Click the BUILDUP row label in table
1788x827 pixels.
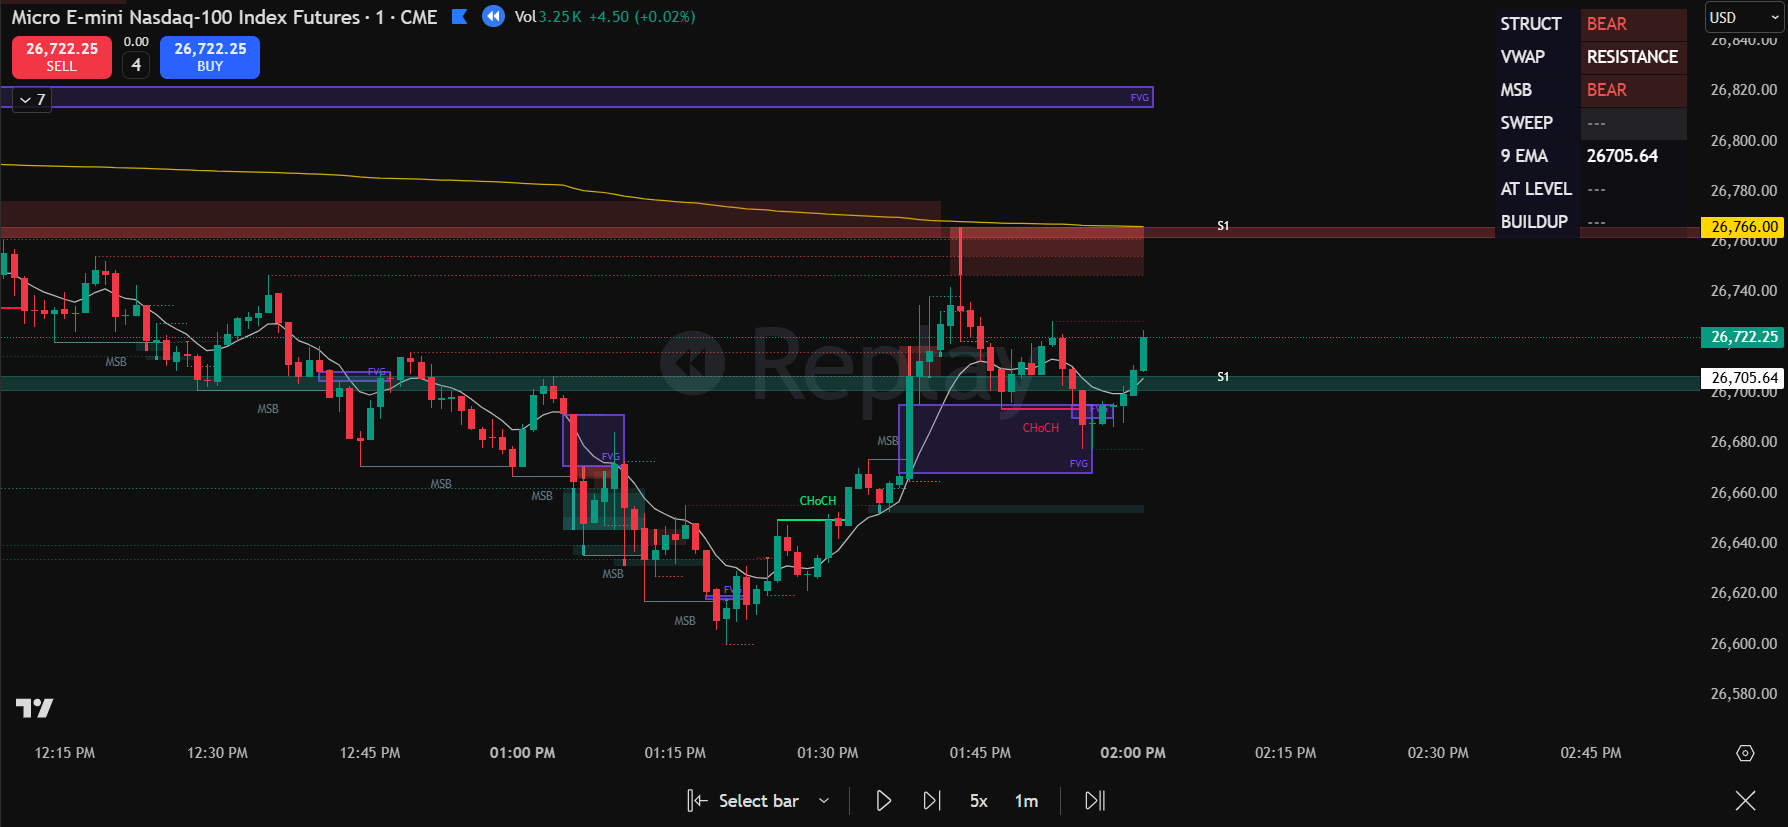pyautogui.click(x=1534, y=222)
